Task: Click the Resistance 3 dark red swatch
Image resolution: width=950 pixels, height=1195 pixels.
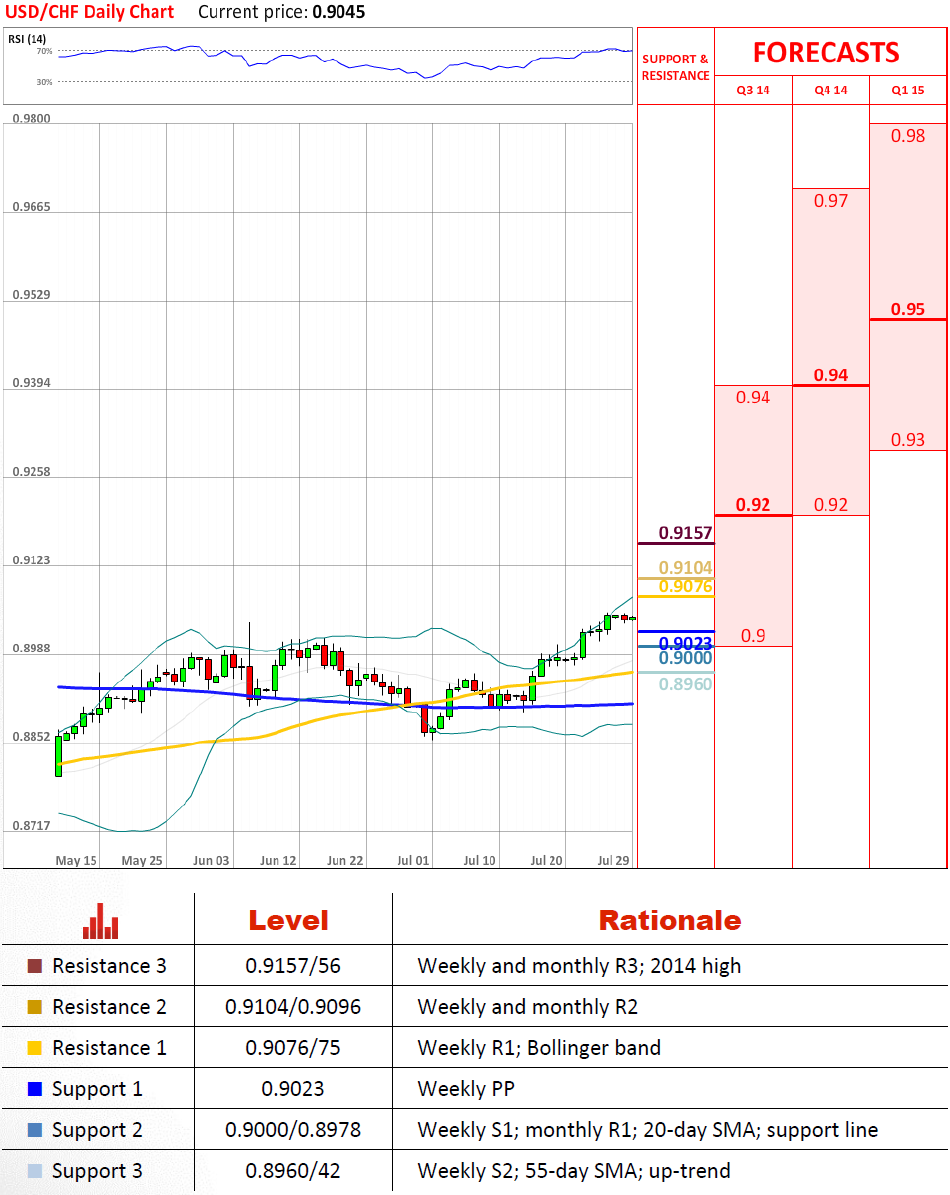Action: click(35, 966)
